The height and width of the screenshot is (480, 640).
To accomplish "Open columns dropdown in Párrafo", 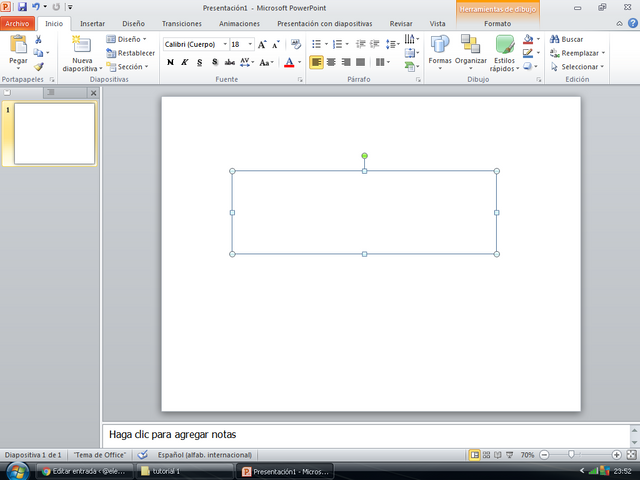I will click(x=382, y=62).
